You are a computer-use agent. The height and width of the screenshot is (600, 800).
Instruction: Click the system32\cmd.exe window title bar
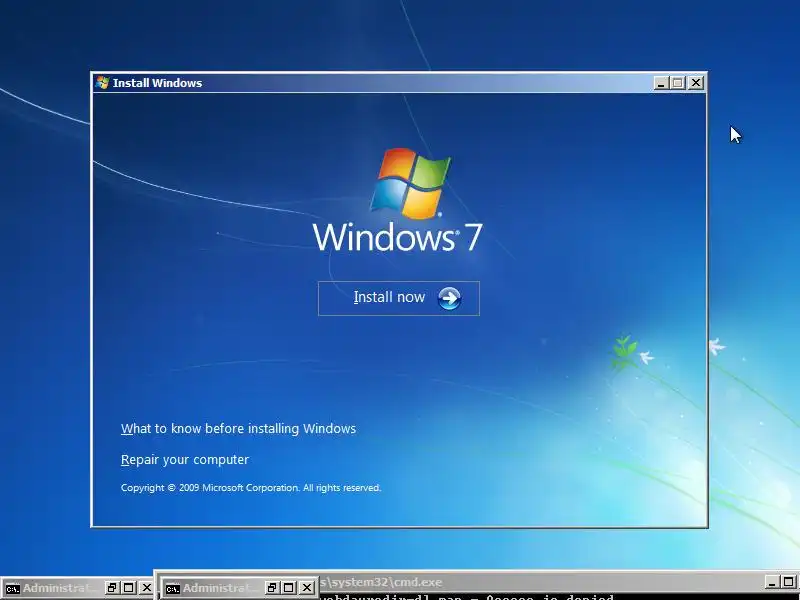(541, 582)
